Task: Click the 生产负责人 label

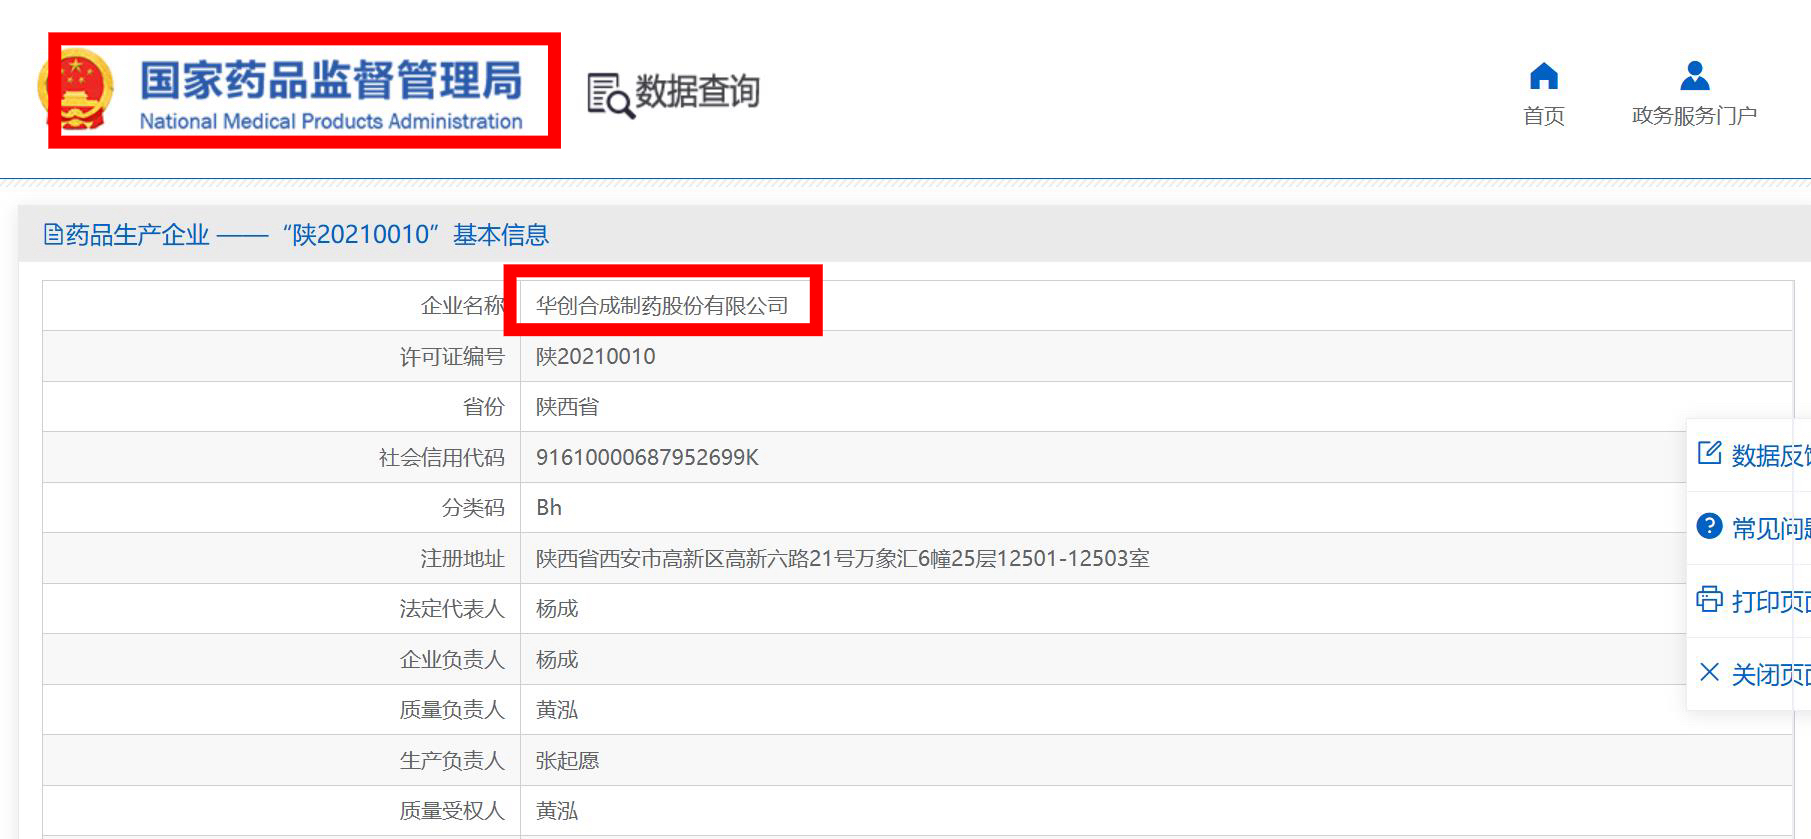Action: pyautogui.click(x=452, y=761)
